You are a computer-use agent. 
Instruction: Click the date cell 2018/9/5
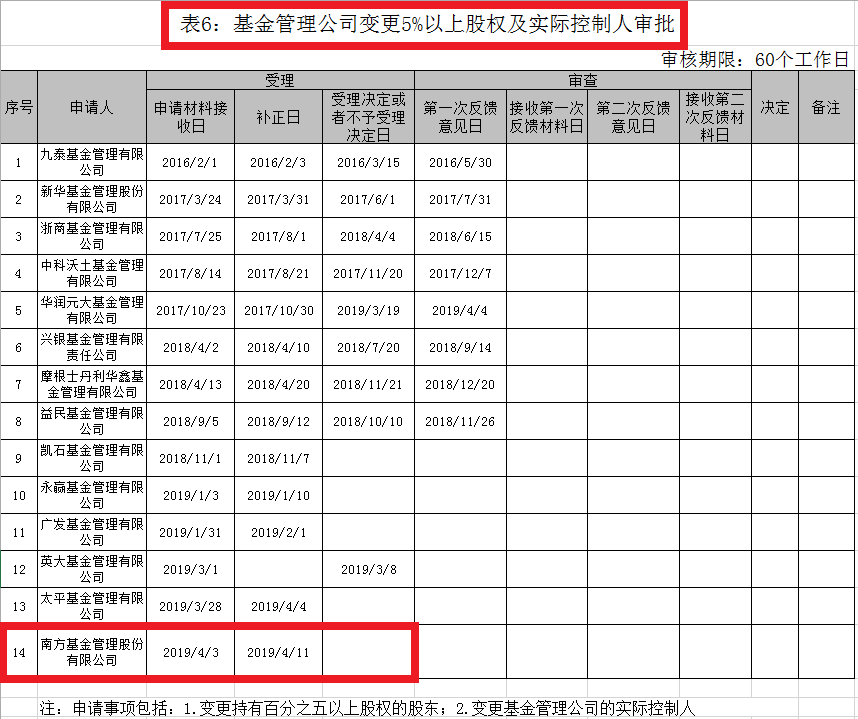tap(190, 421)
